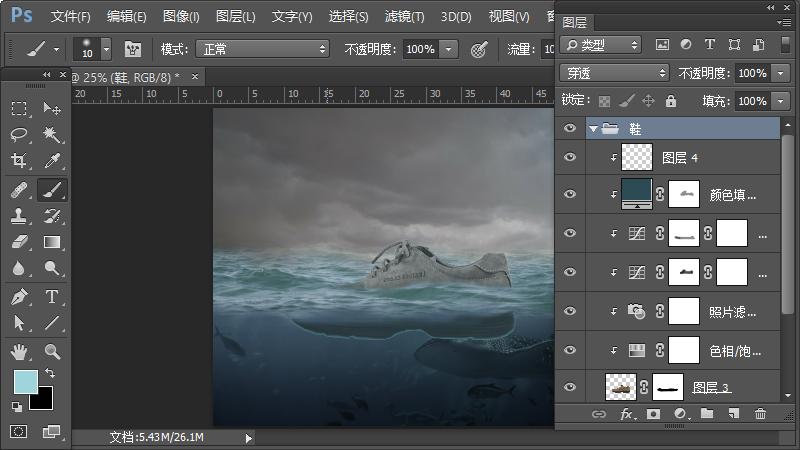Open tool preset picker arrow
The image size is (800, 450).
57,50
